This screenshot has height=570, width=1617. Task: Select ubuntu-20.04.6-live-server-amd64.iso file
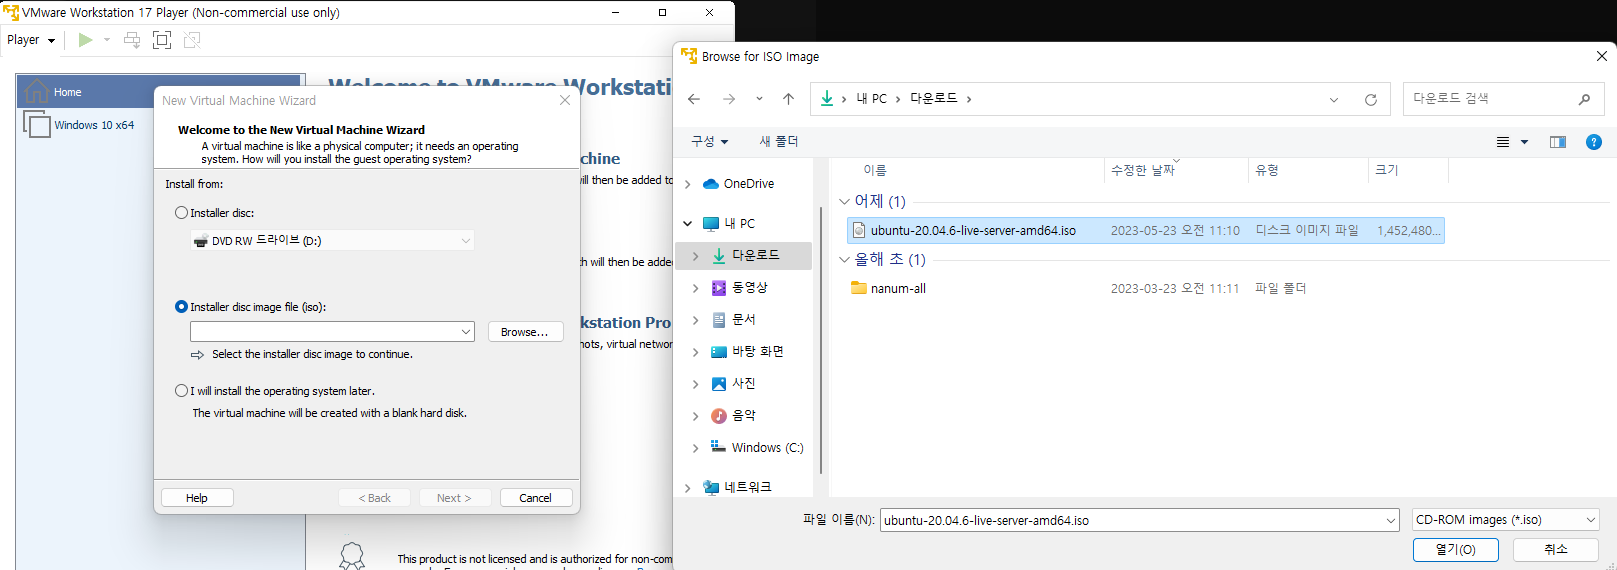1145,231
